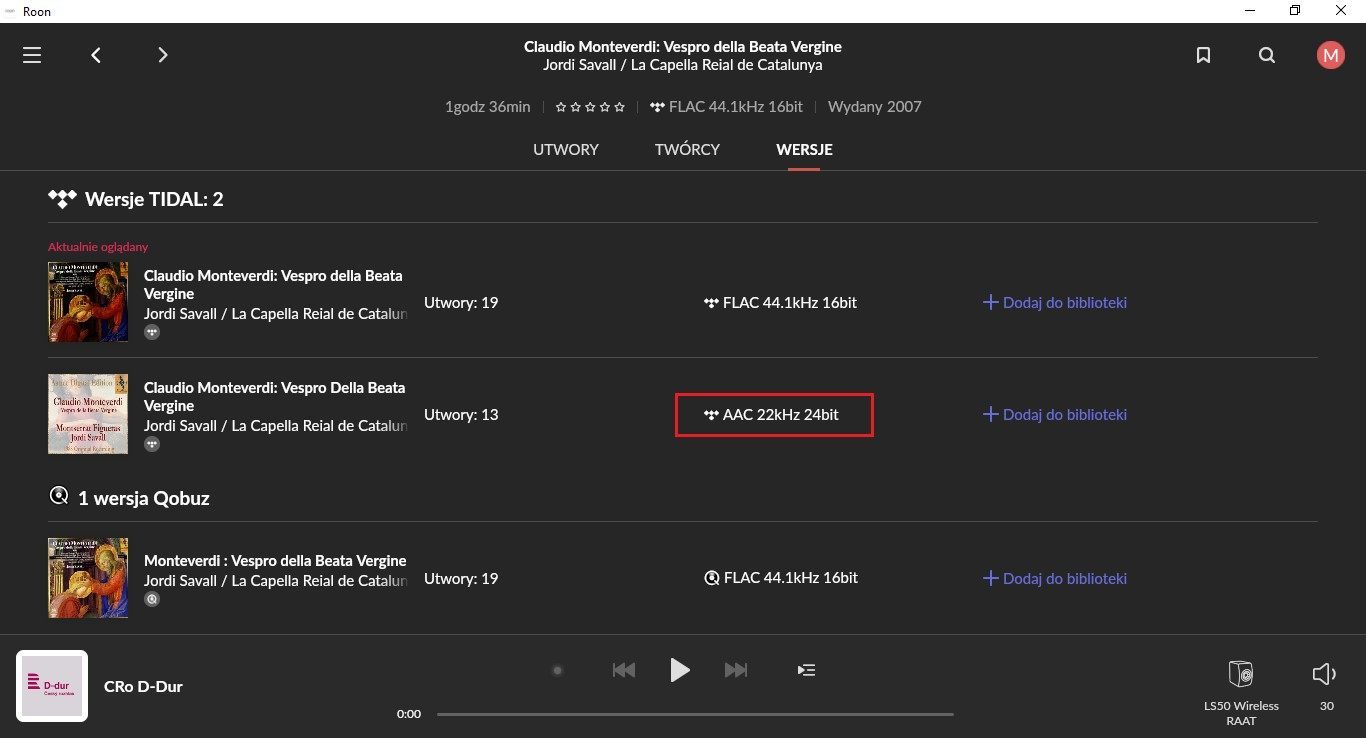Viewport: 1366px width, 738px height.
Task: Open the search magnifier
Action: tap(1267, 55)
